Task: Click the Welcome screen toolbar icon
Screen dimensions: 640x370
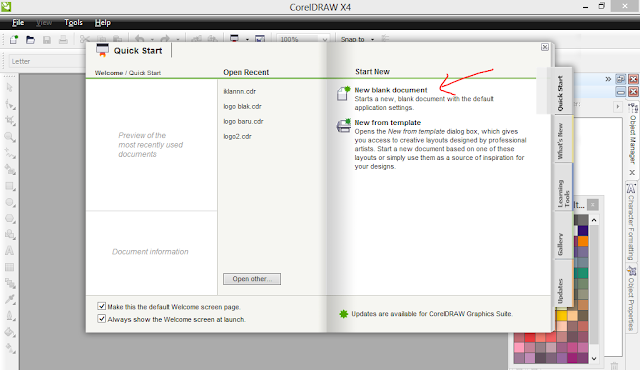Action: click(x=260, y=39)
